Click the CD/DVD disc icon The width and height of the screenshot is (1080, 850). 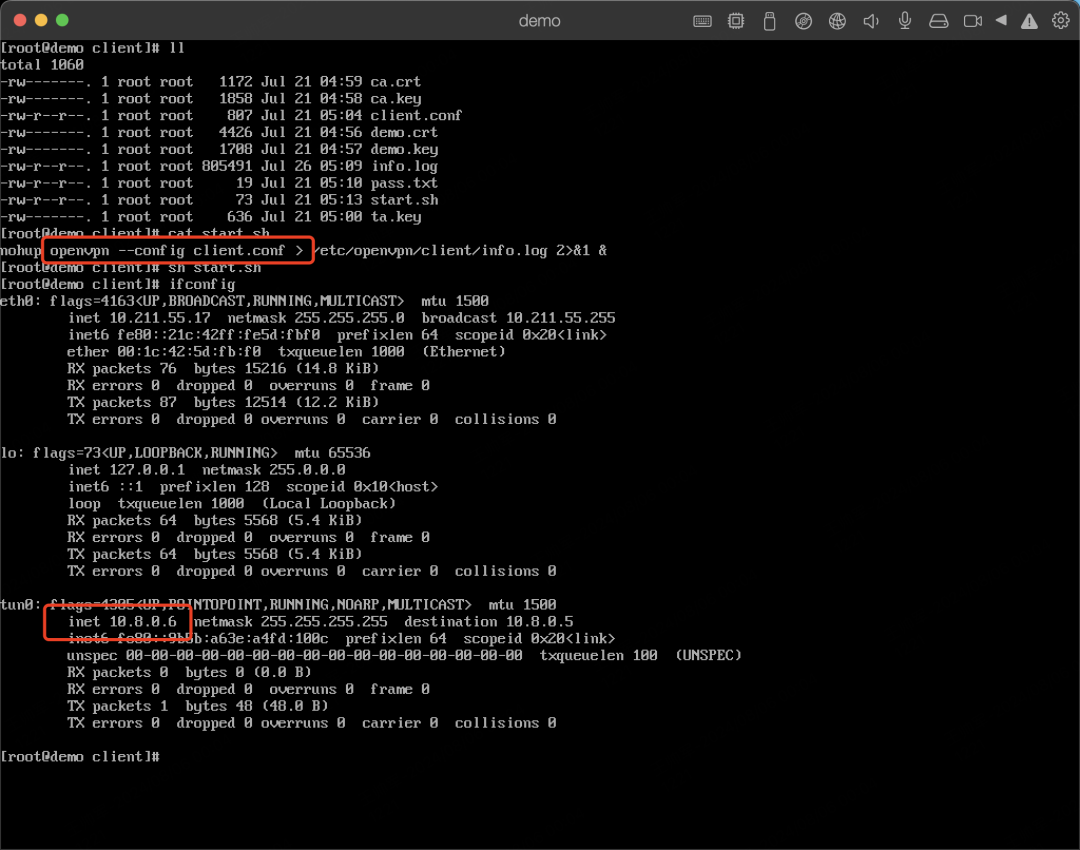coord(803,21)
